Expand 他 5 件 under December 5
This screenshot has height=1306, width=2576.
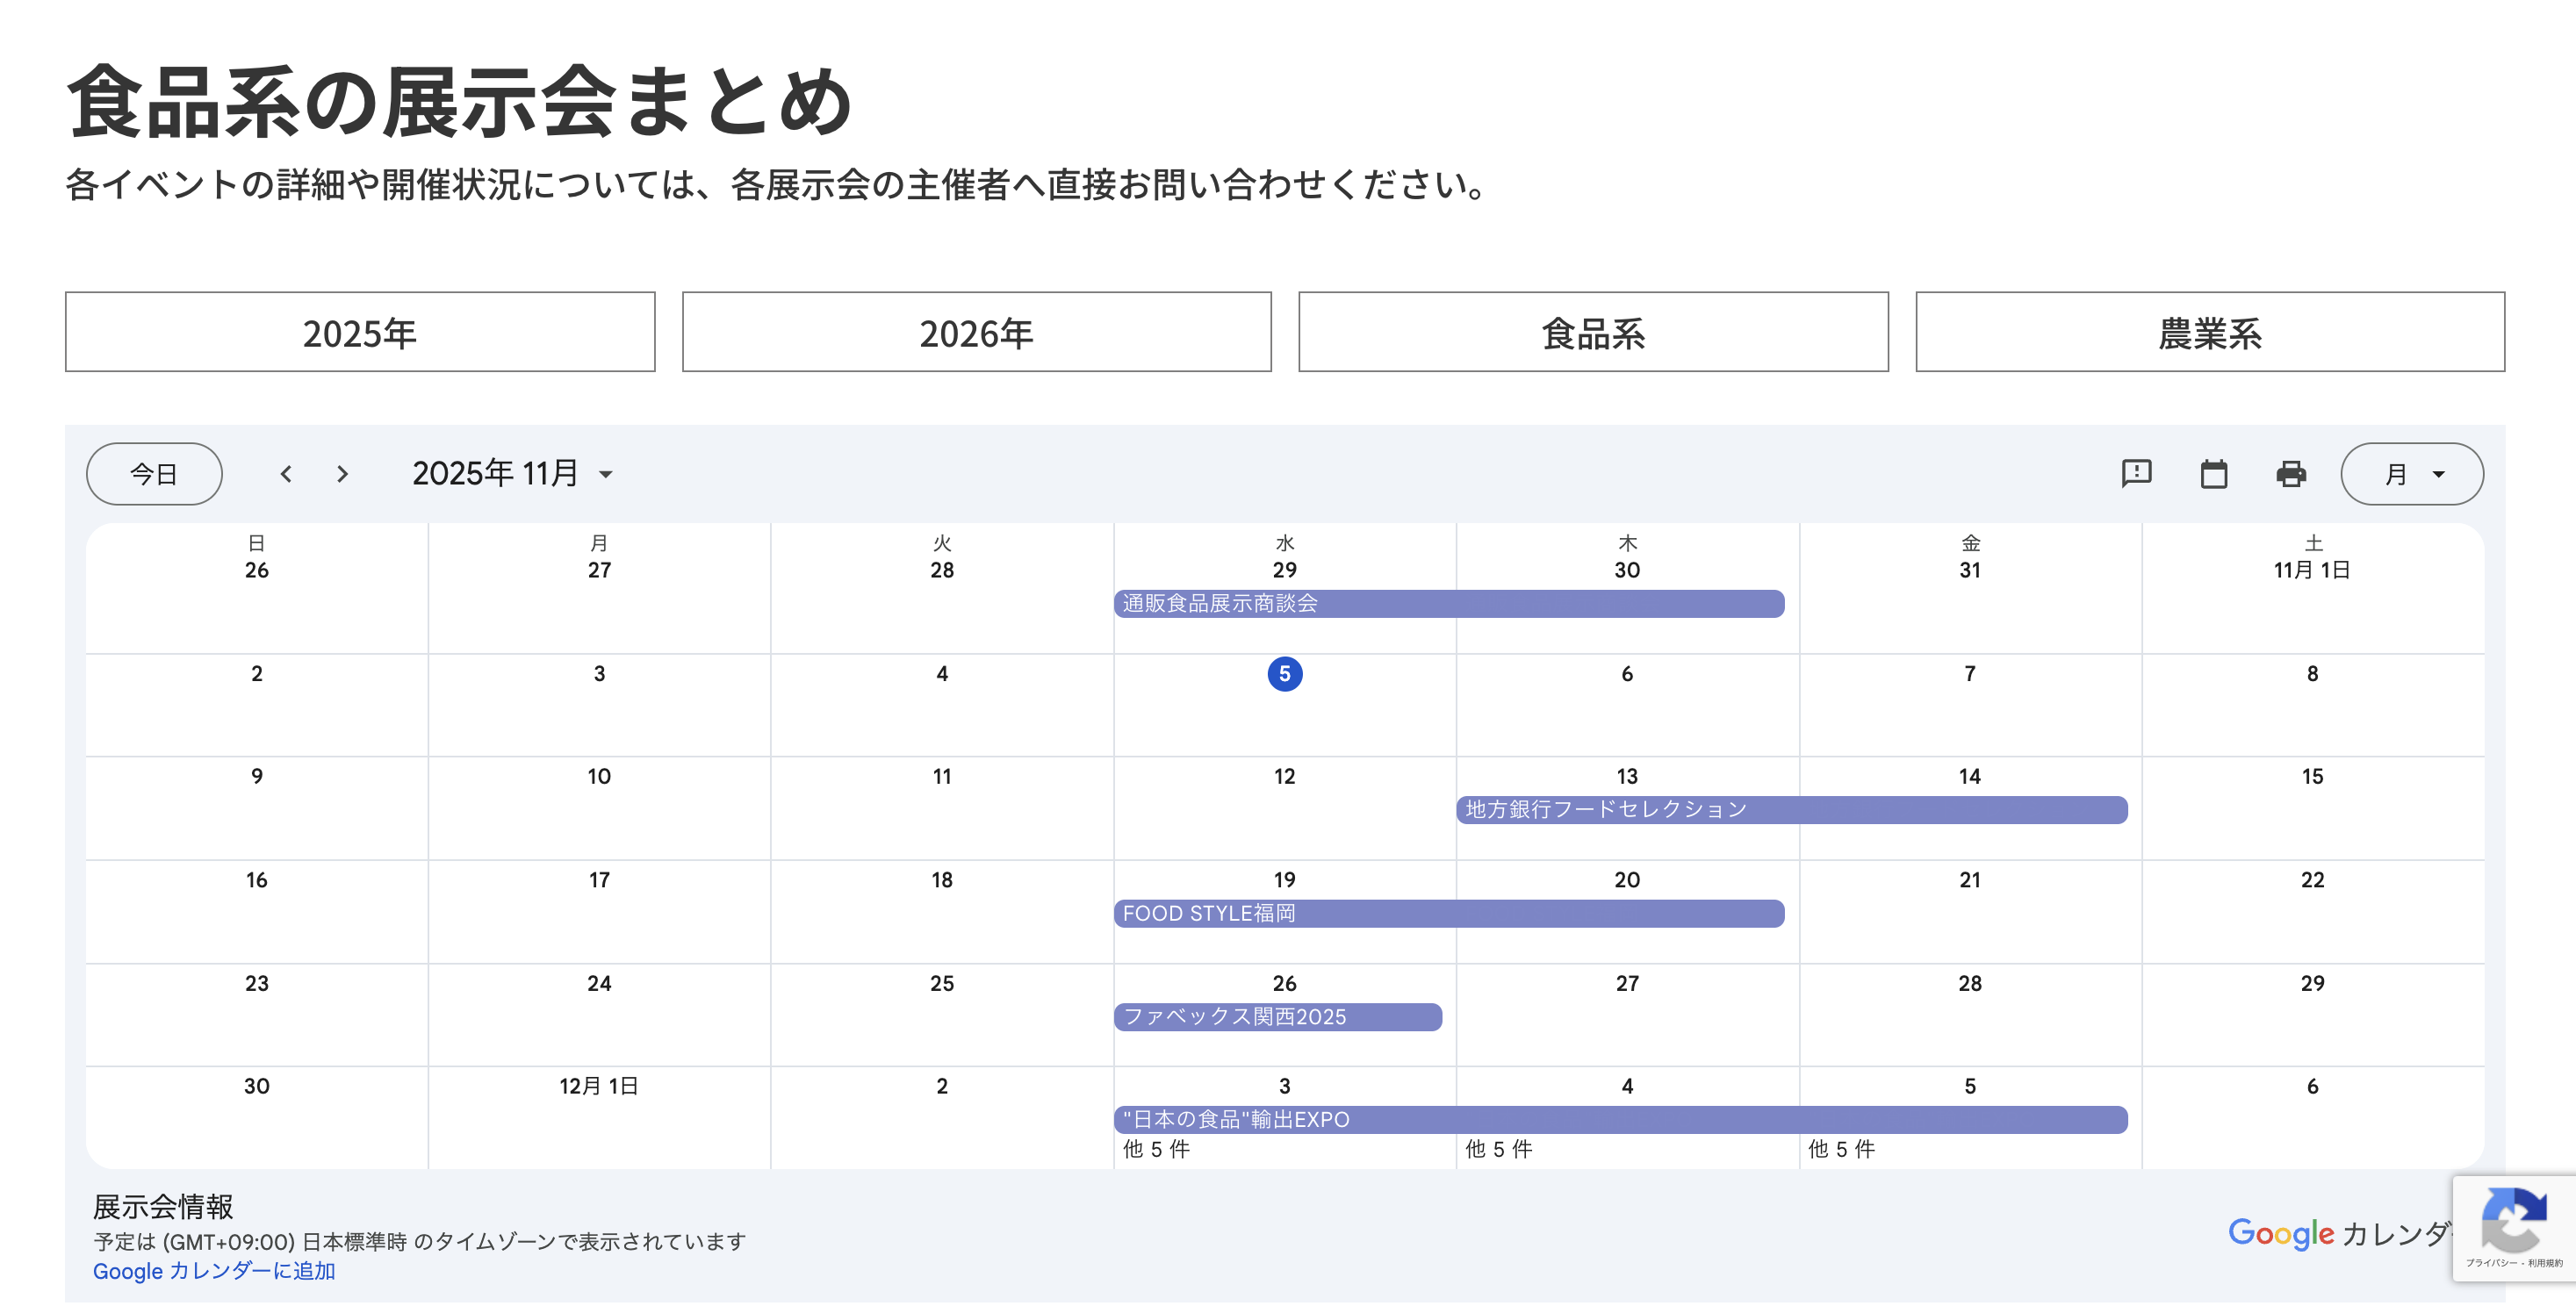pyautogui.click(x=1841, y=1149)
